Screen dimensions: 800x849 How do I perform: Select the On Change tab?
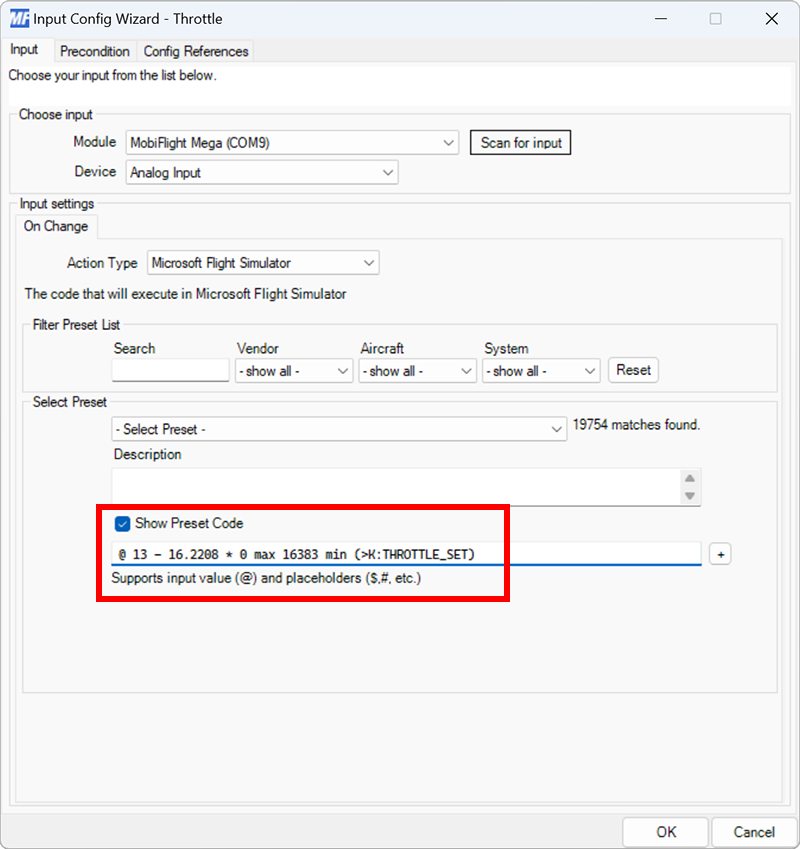pos(56,226)
